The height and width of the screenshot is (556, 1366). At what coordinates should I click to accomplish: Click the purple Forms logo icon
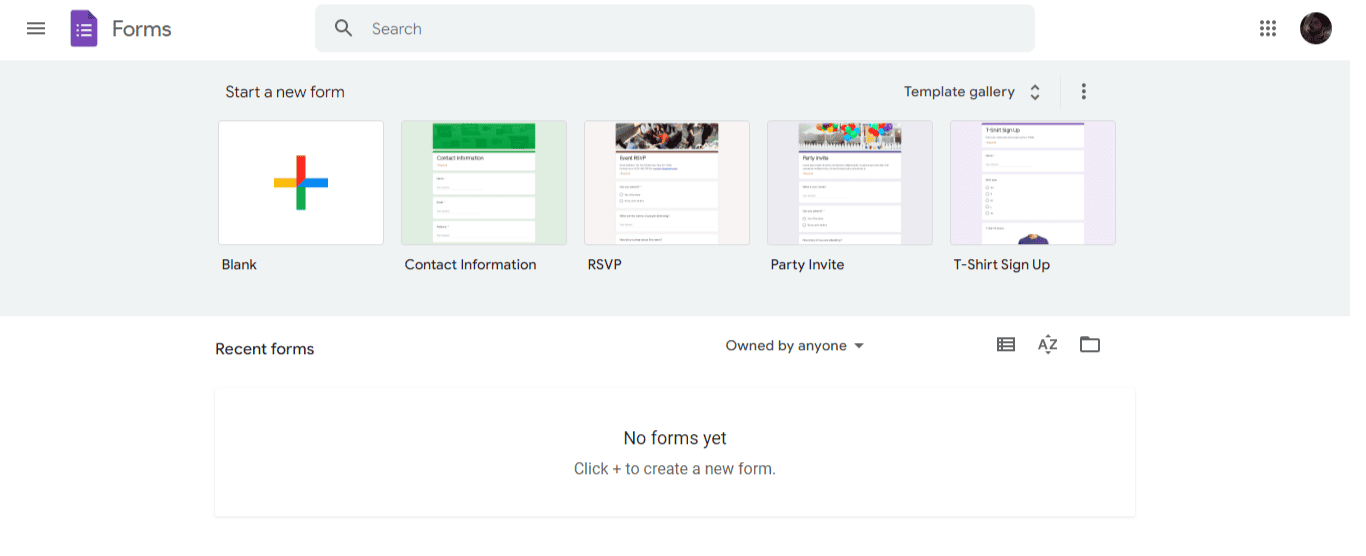pyautogui.click(x=84, y=29)
